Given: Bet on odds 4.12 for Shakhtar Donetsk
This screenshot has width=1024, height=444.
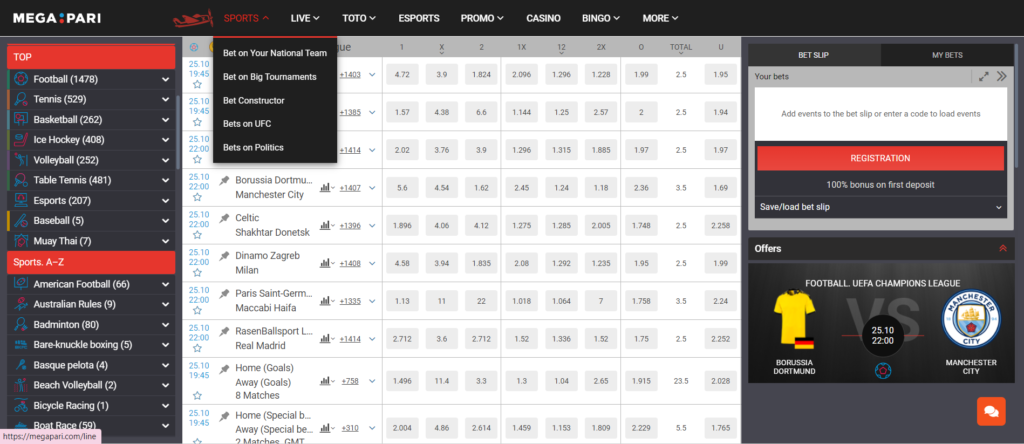Looking at the screenshot, I should point(481,226).
